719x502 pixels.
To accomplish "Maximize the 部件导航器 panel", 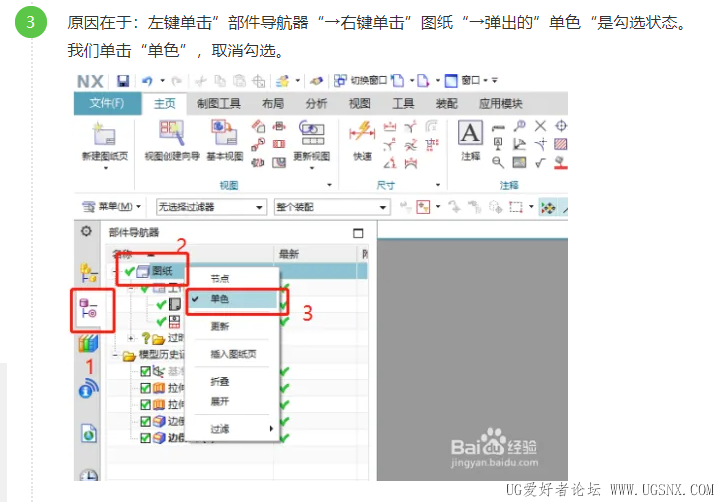I will point(358,233).
